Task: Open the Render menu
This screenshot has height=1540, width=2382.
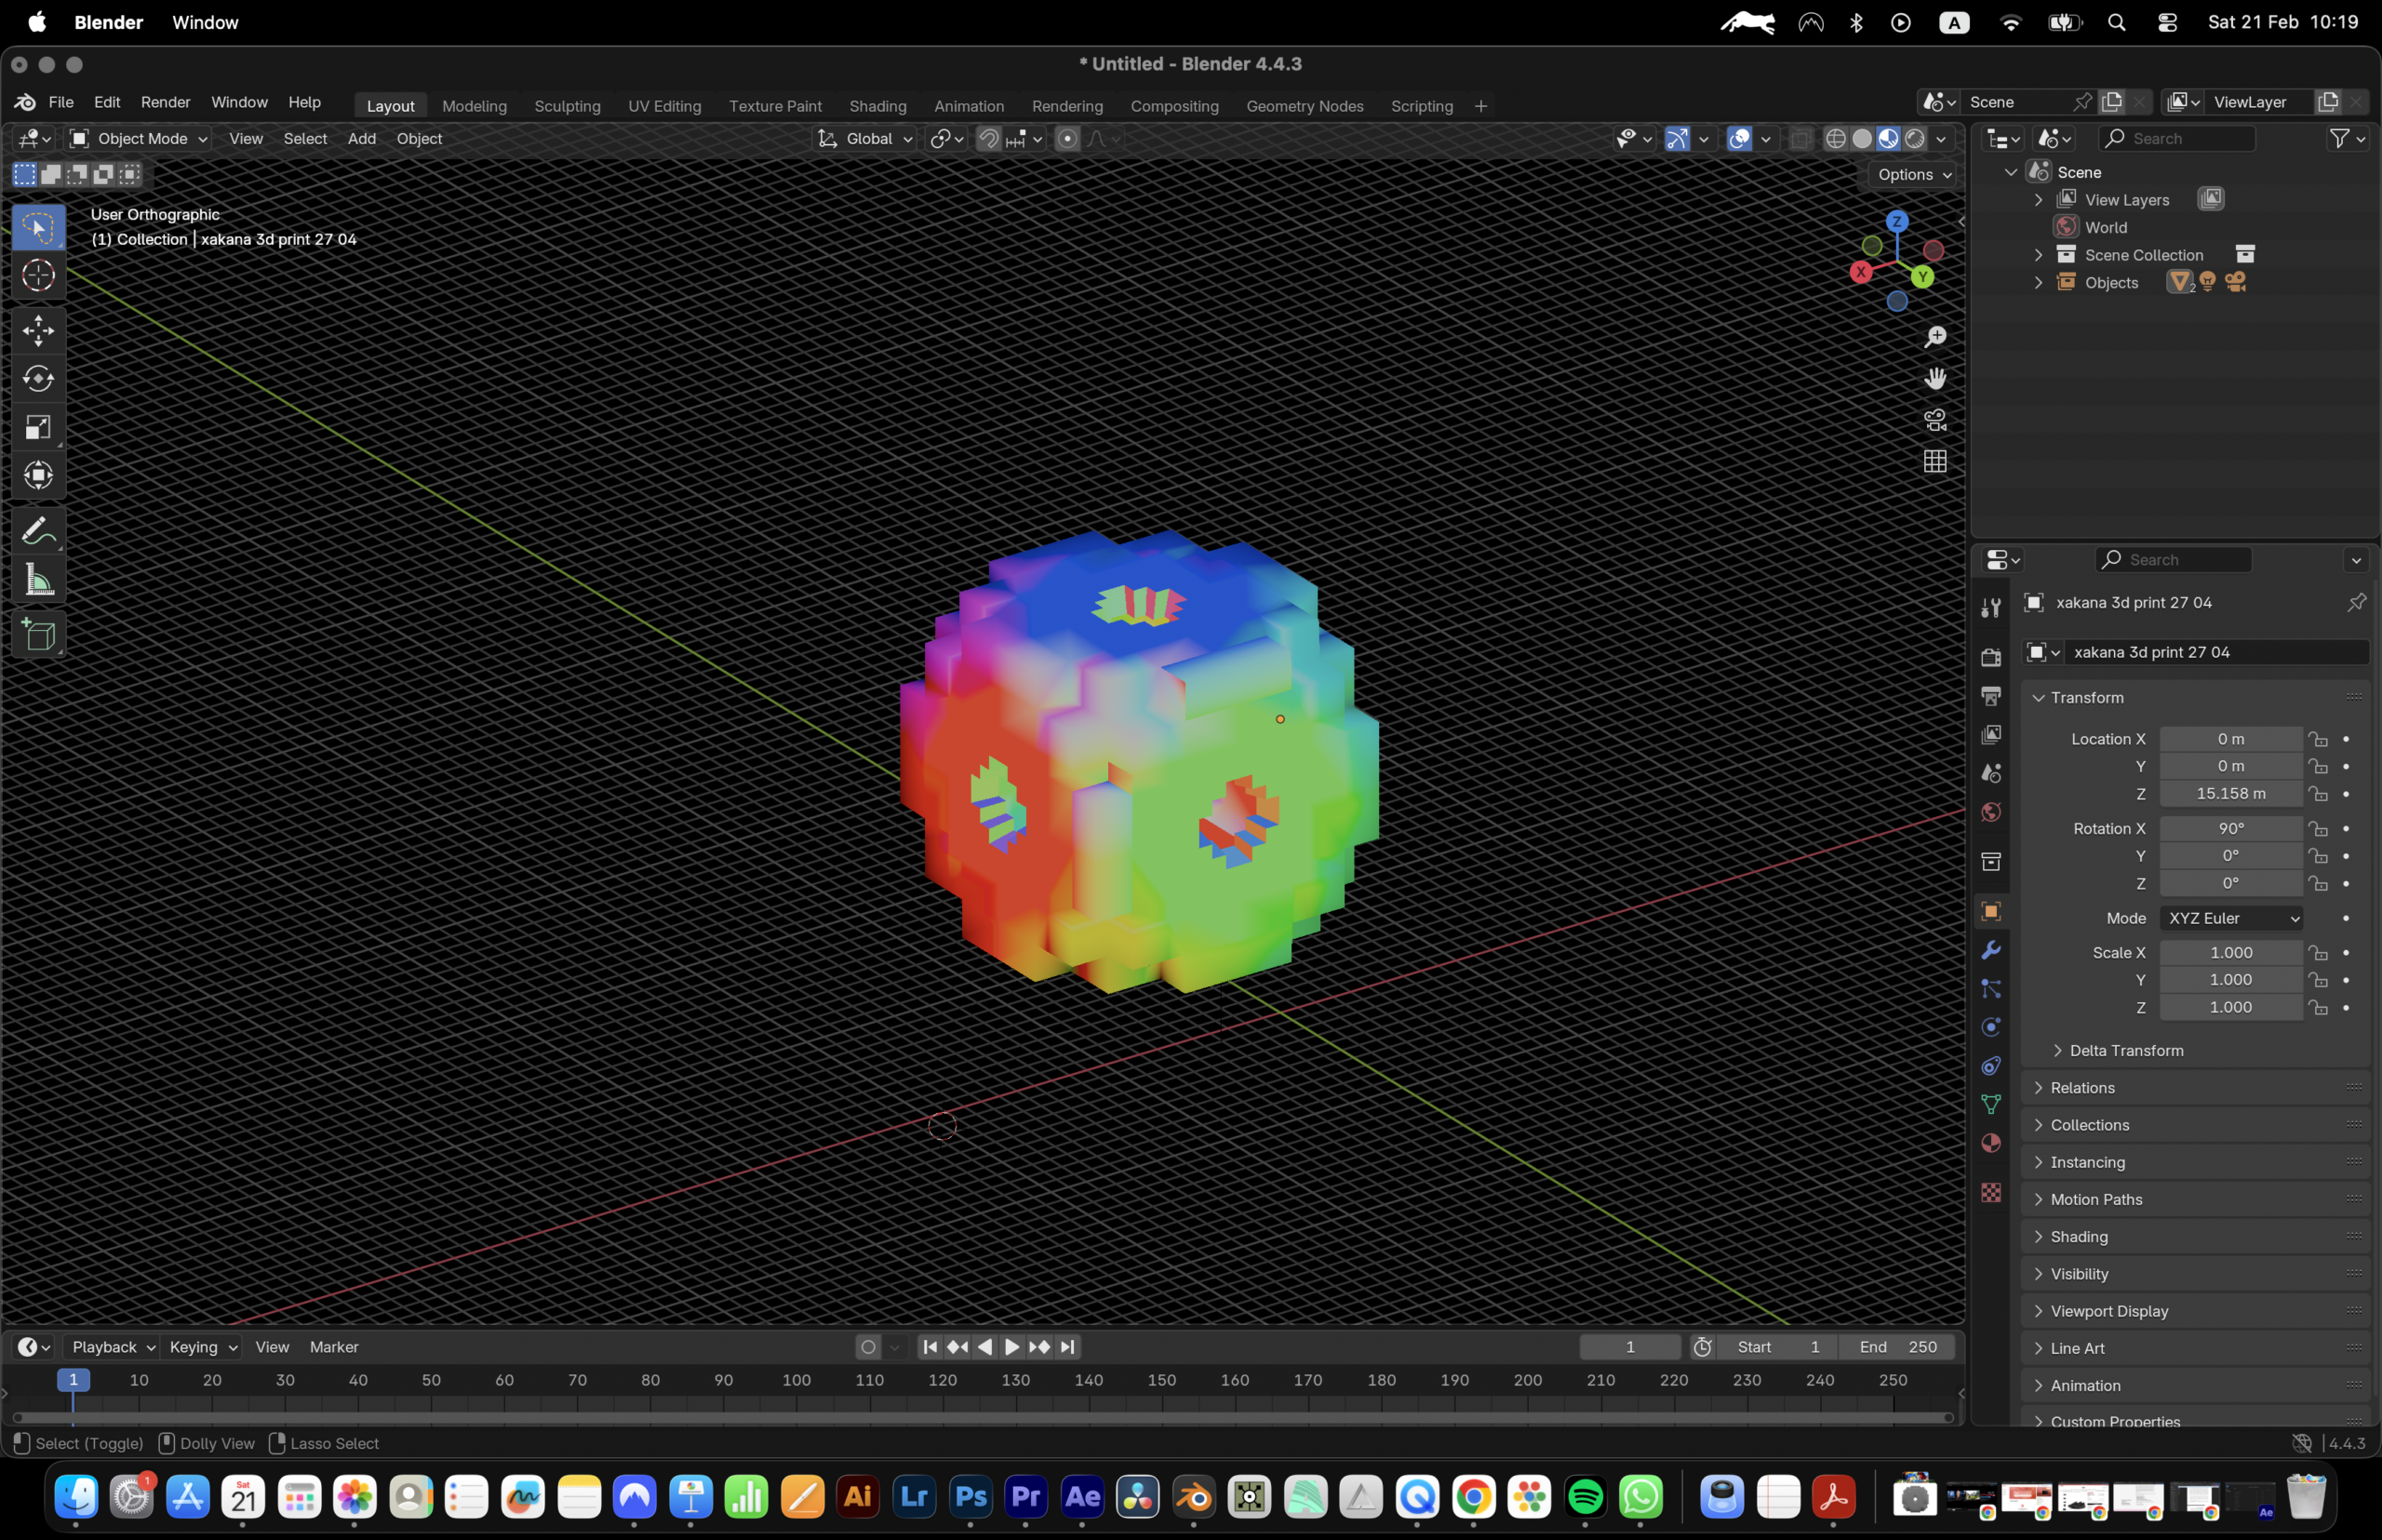Action: tap(165, 102)
